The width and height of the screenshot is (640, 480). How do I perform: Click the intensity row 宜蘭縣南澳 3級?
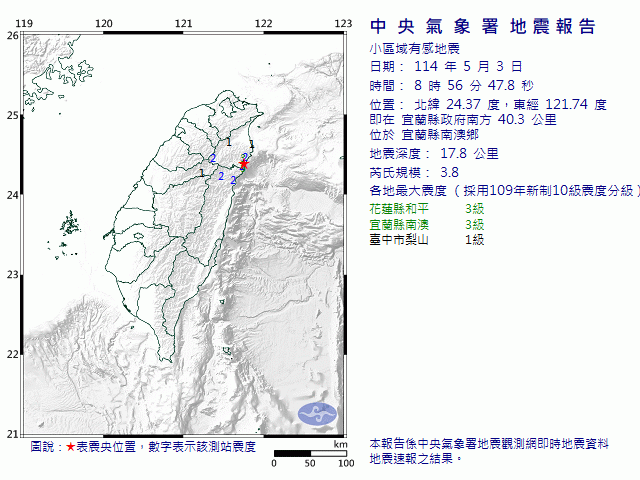click(427, 224)
